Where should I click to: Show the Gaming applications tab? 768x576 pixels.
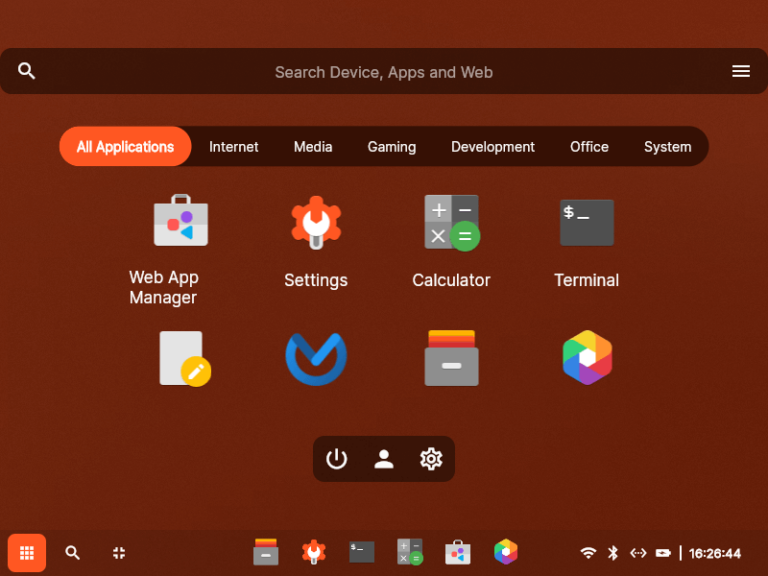point(391,147)
